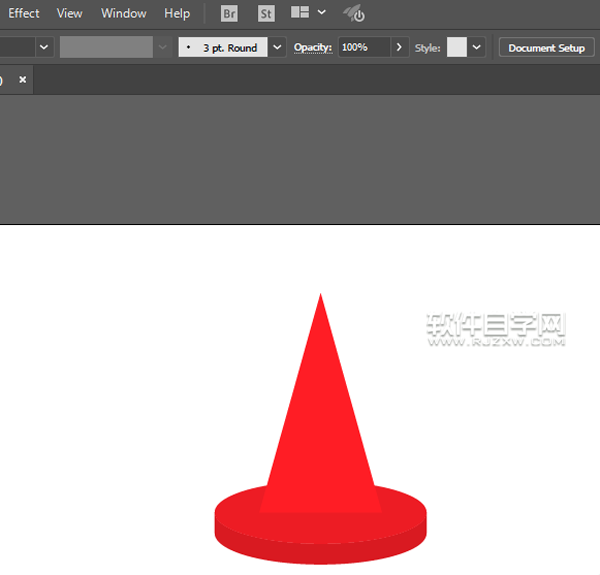Click the Opacity 100% input field
Viewport: 600px width, 575px height.
pyautogui.click(x=363, y=47)
